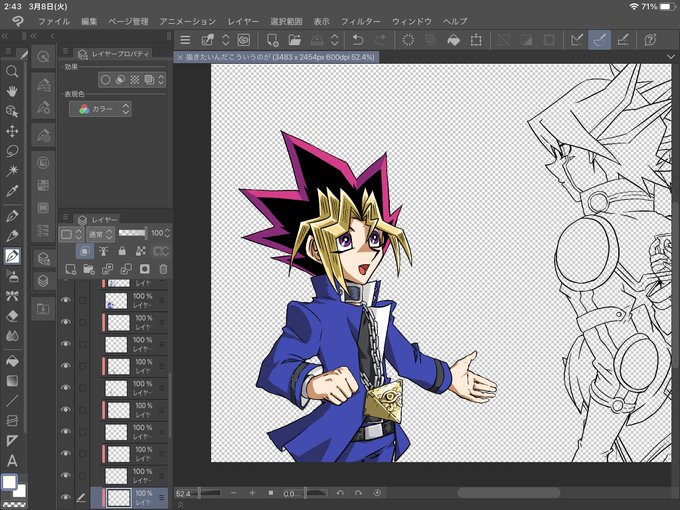Click Delete Layer trash button
This screenshot has width=680, height=510.
163,269
